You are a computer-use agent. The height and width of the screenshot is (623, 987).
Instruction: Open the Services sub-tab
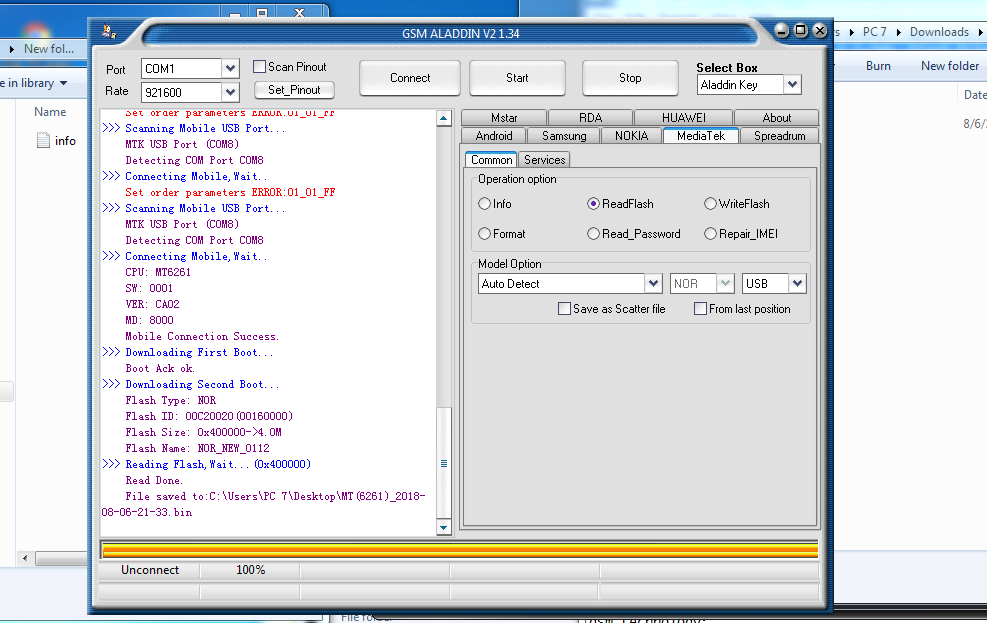[x=544, y=160]
